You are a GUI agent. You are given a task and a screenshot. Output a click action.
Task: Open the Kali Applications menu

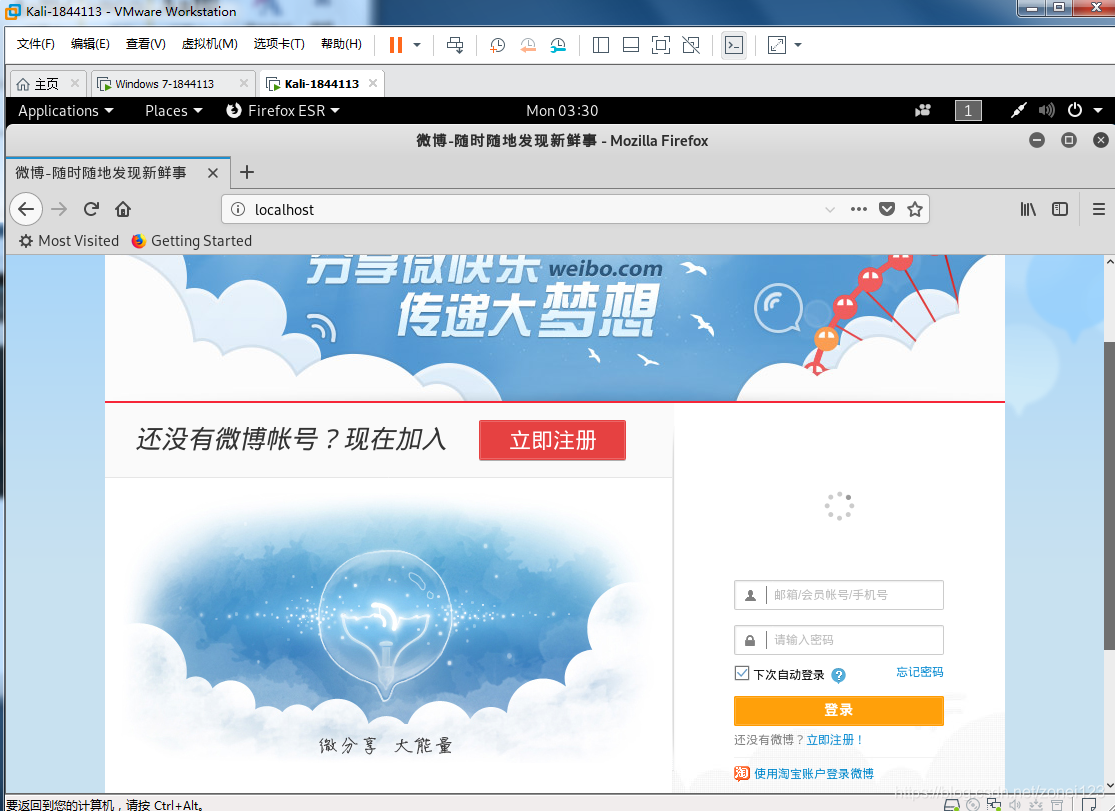coord(65,111)
